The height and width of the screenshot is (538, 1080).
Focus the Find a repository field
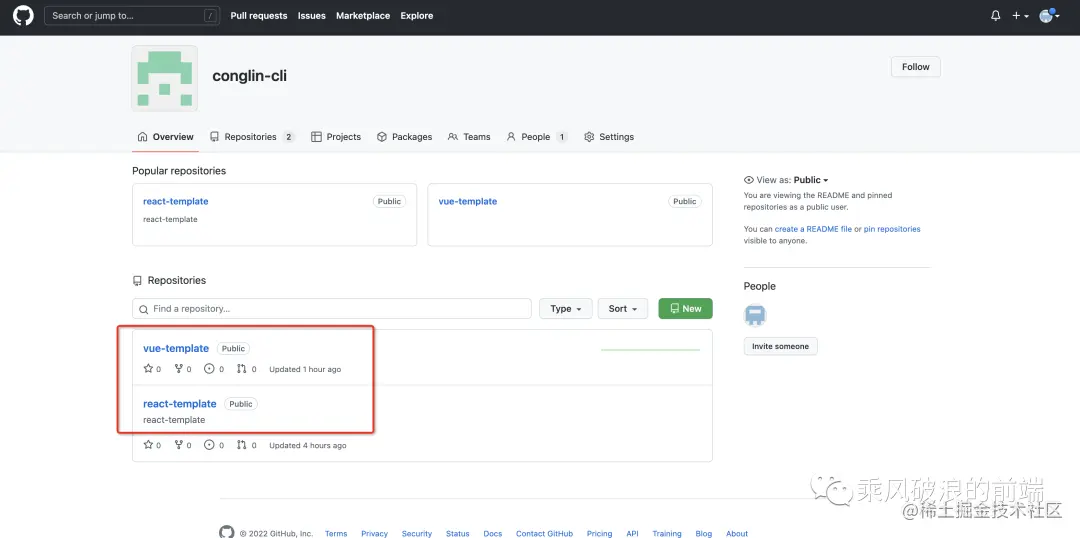pos(331,309)
